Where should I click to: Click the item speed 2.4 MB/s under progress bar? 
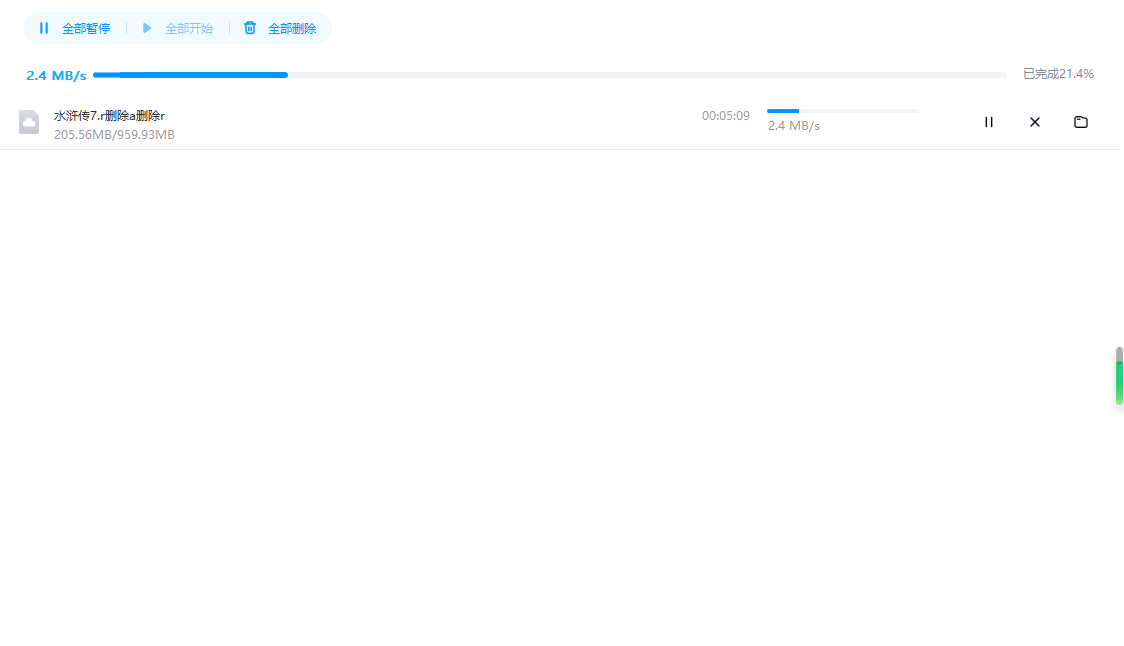794,125
